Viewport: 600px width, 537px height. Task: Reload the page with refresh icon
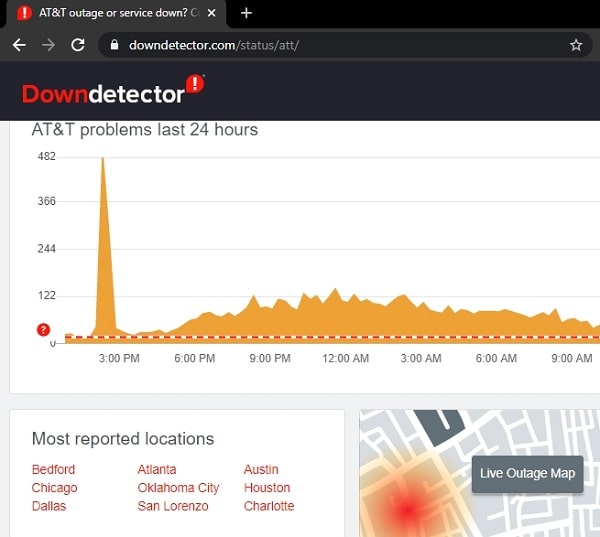(78, 45)
